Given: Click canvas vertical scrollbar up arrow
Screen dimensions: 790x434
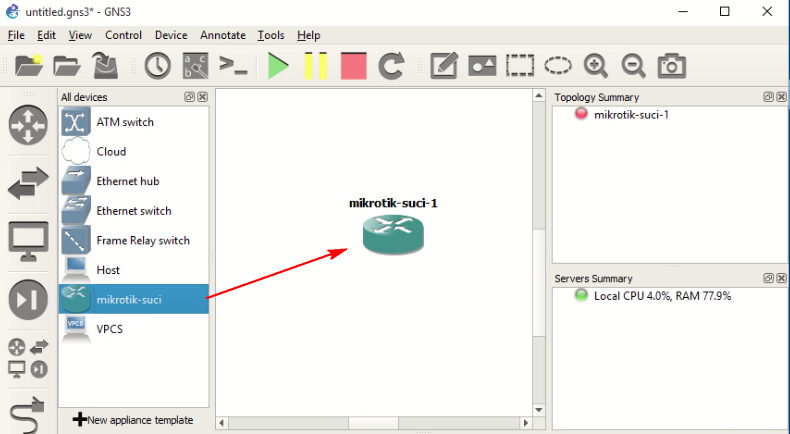Looking at the screenshot, I should pyautogui.click(x=539, y=96).
